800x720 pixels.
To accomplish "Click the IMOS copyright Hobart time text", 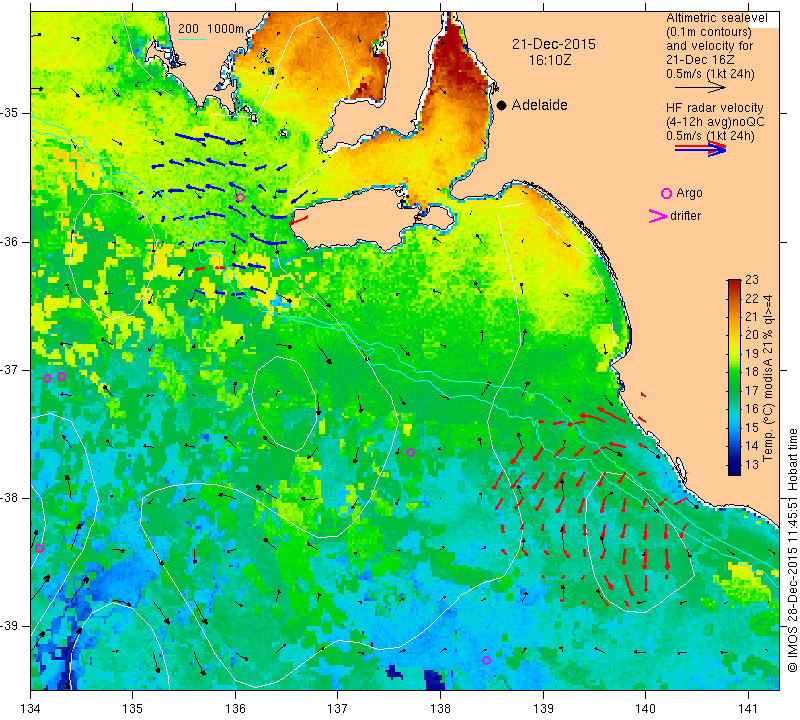I will pyautogui.click(x=792, y=550).
